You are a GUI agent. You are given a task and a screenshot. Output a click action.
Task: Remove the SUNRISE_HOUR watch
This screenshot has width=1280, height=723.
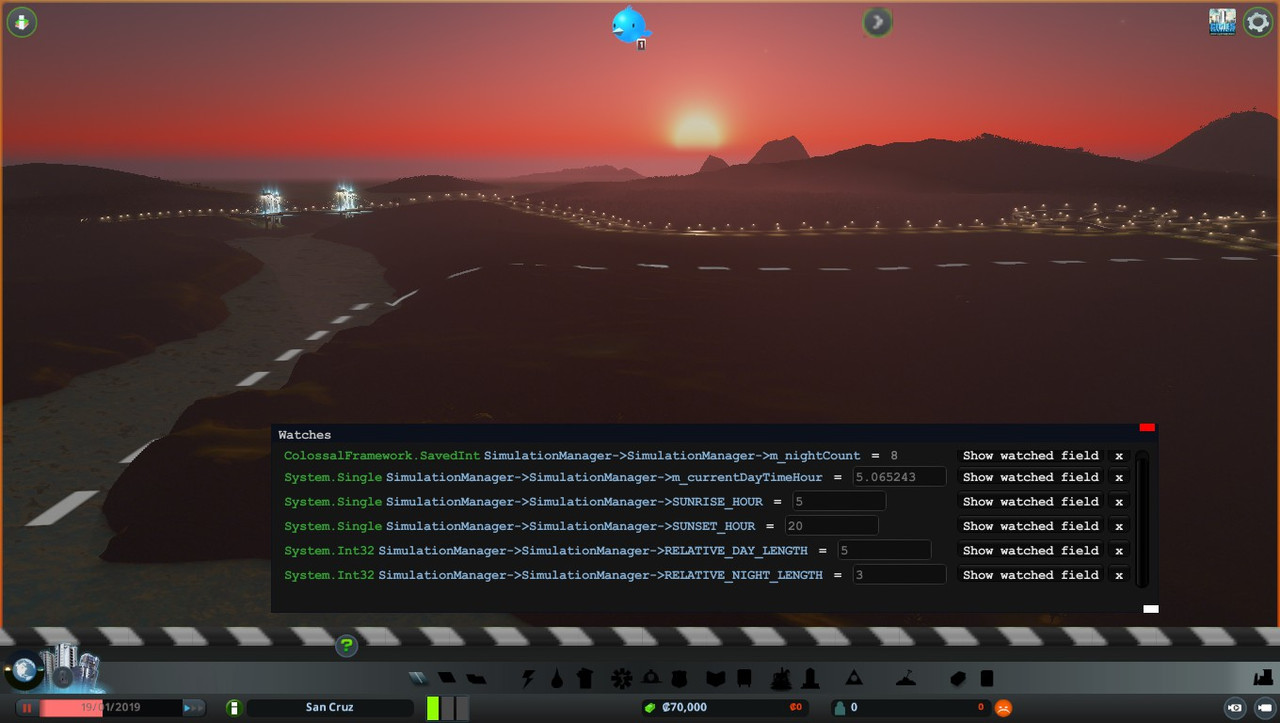[1119, 502]
